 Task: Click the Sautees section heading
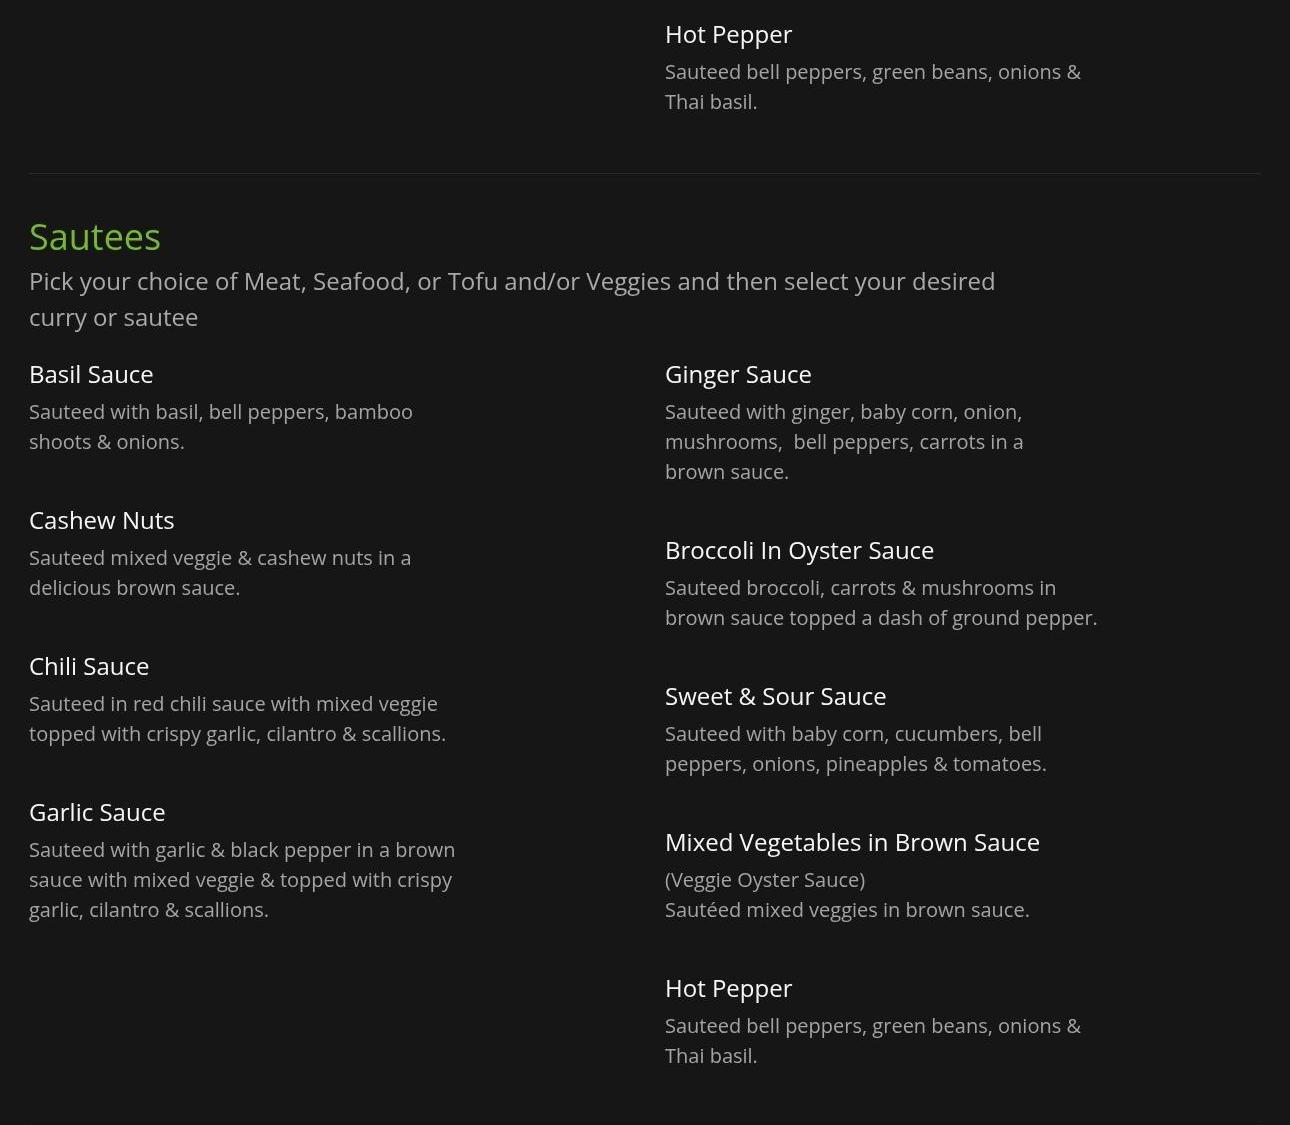click(x=95, y=237)
